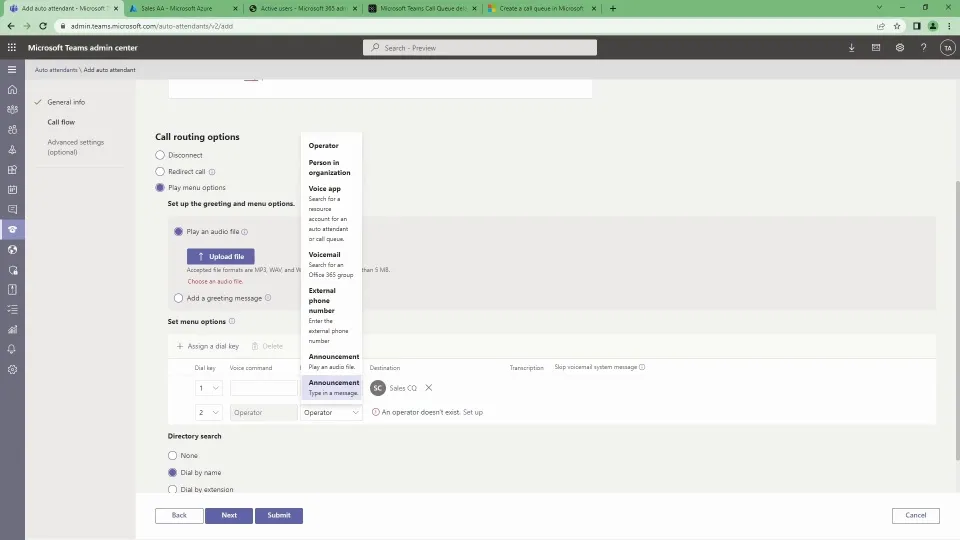
Task: Open the Teams devices bell icon in sidebar
Action: pyautogui.click(x=12, y=149)
